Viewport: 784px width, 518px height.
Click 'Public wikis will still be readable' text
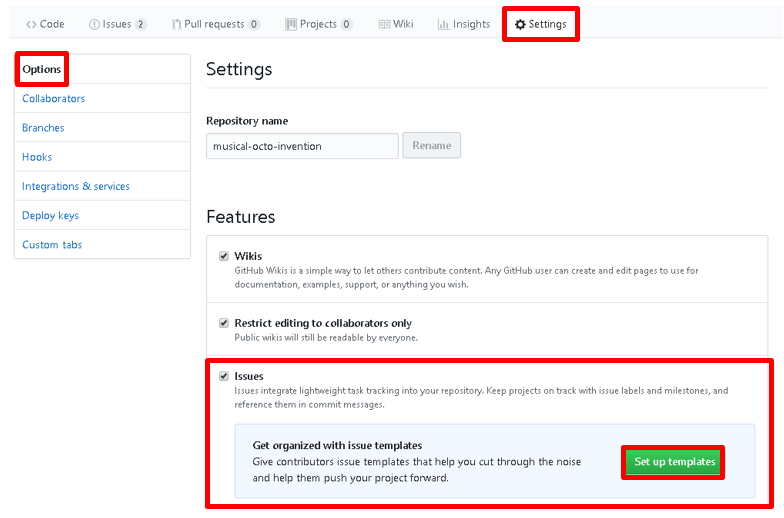tap(326, 338)
